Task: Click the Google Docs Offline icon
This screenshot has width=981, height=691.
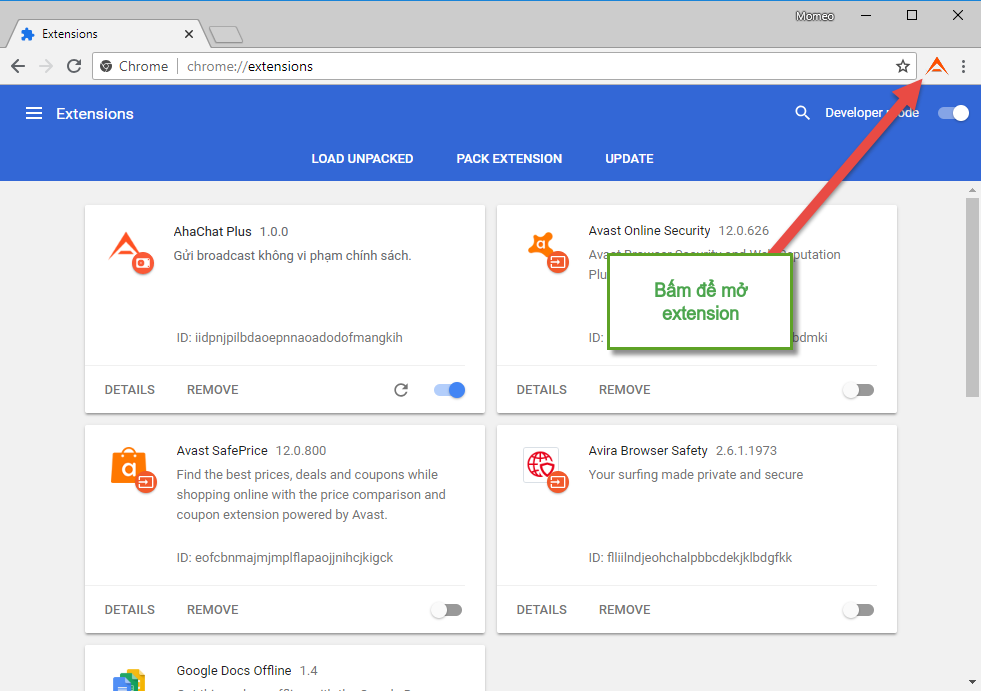Action: coord(129,680)
